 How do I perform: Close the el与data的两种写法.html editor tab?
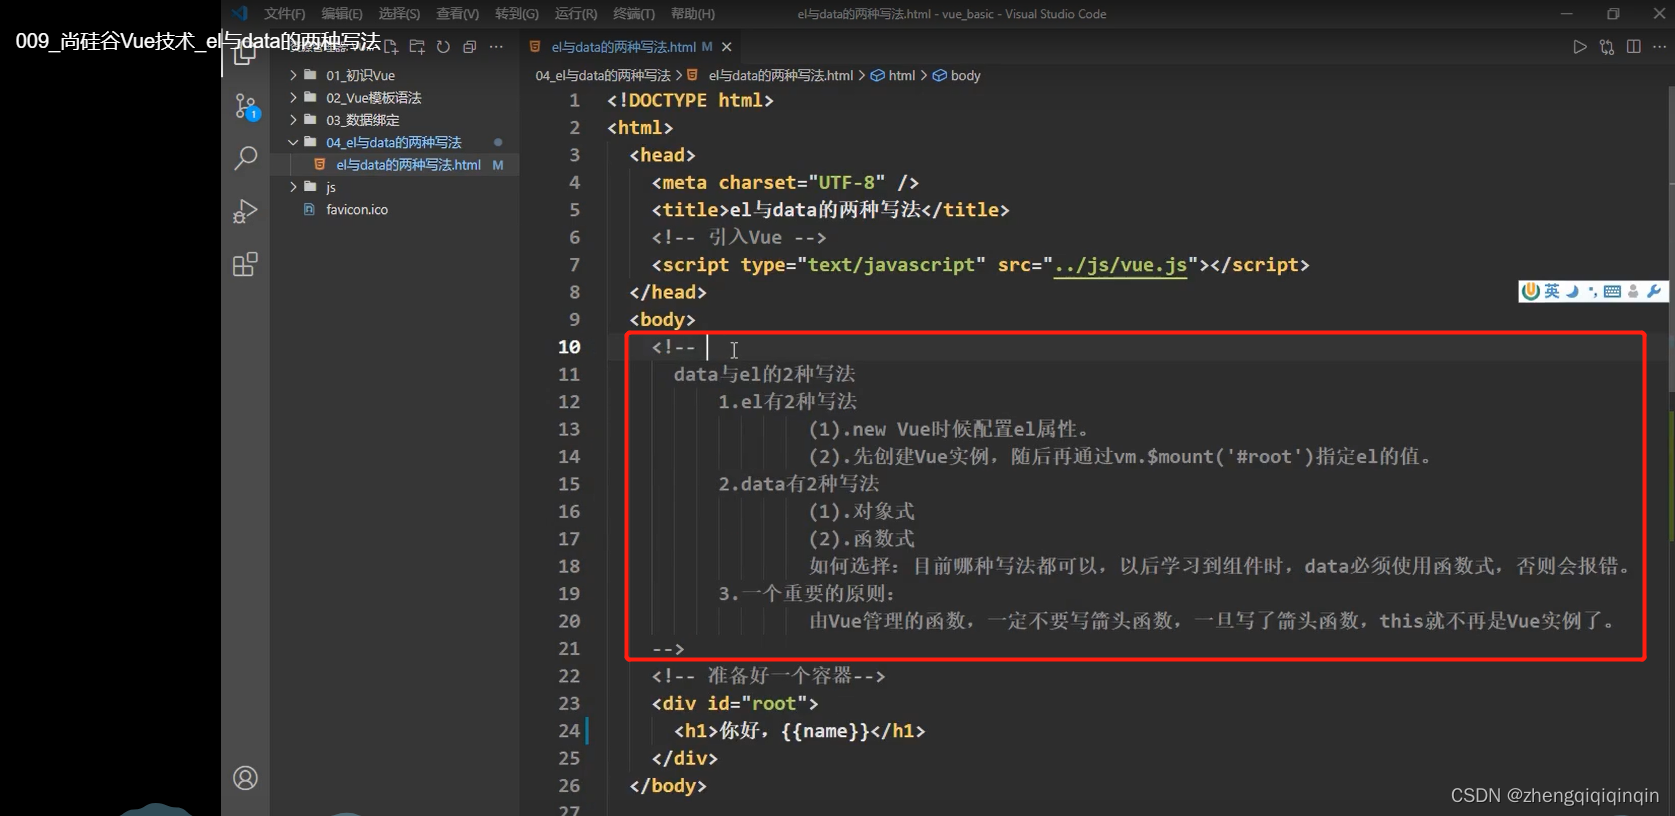pyautogui.click(x=727, y=47)
